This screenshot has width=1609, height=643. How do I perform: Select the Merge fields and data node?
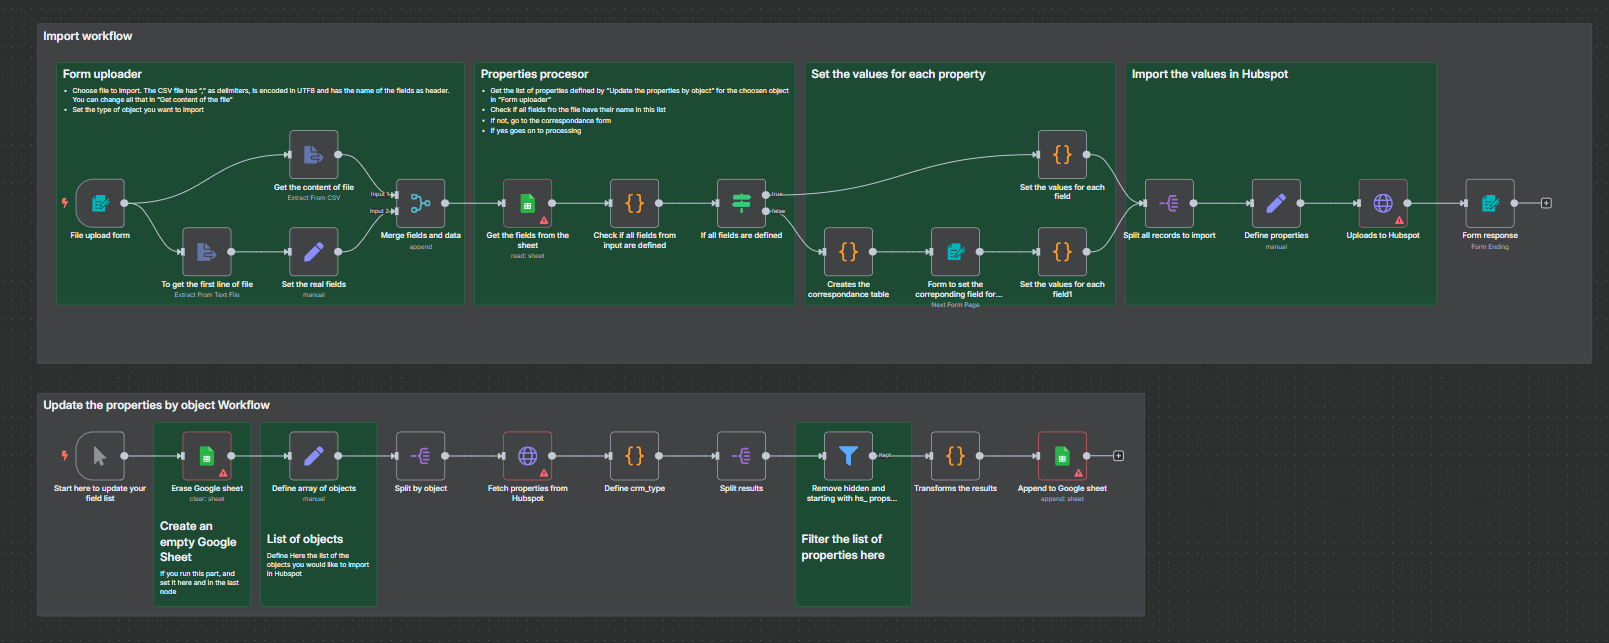(x=421, y=203)
